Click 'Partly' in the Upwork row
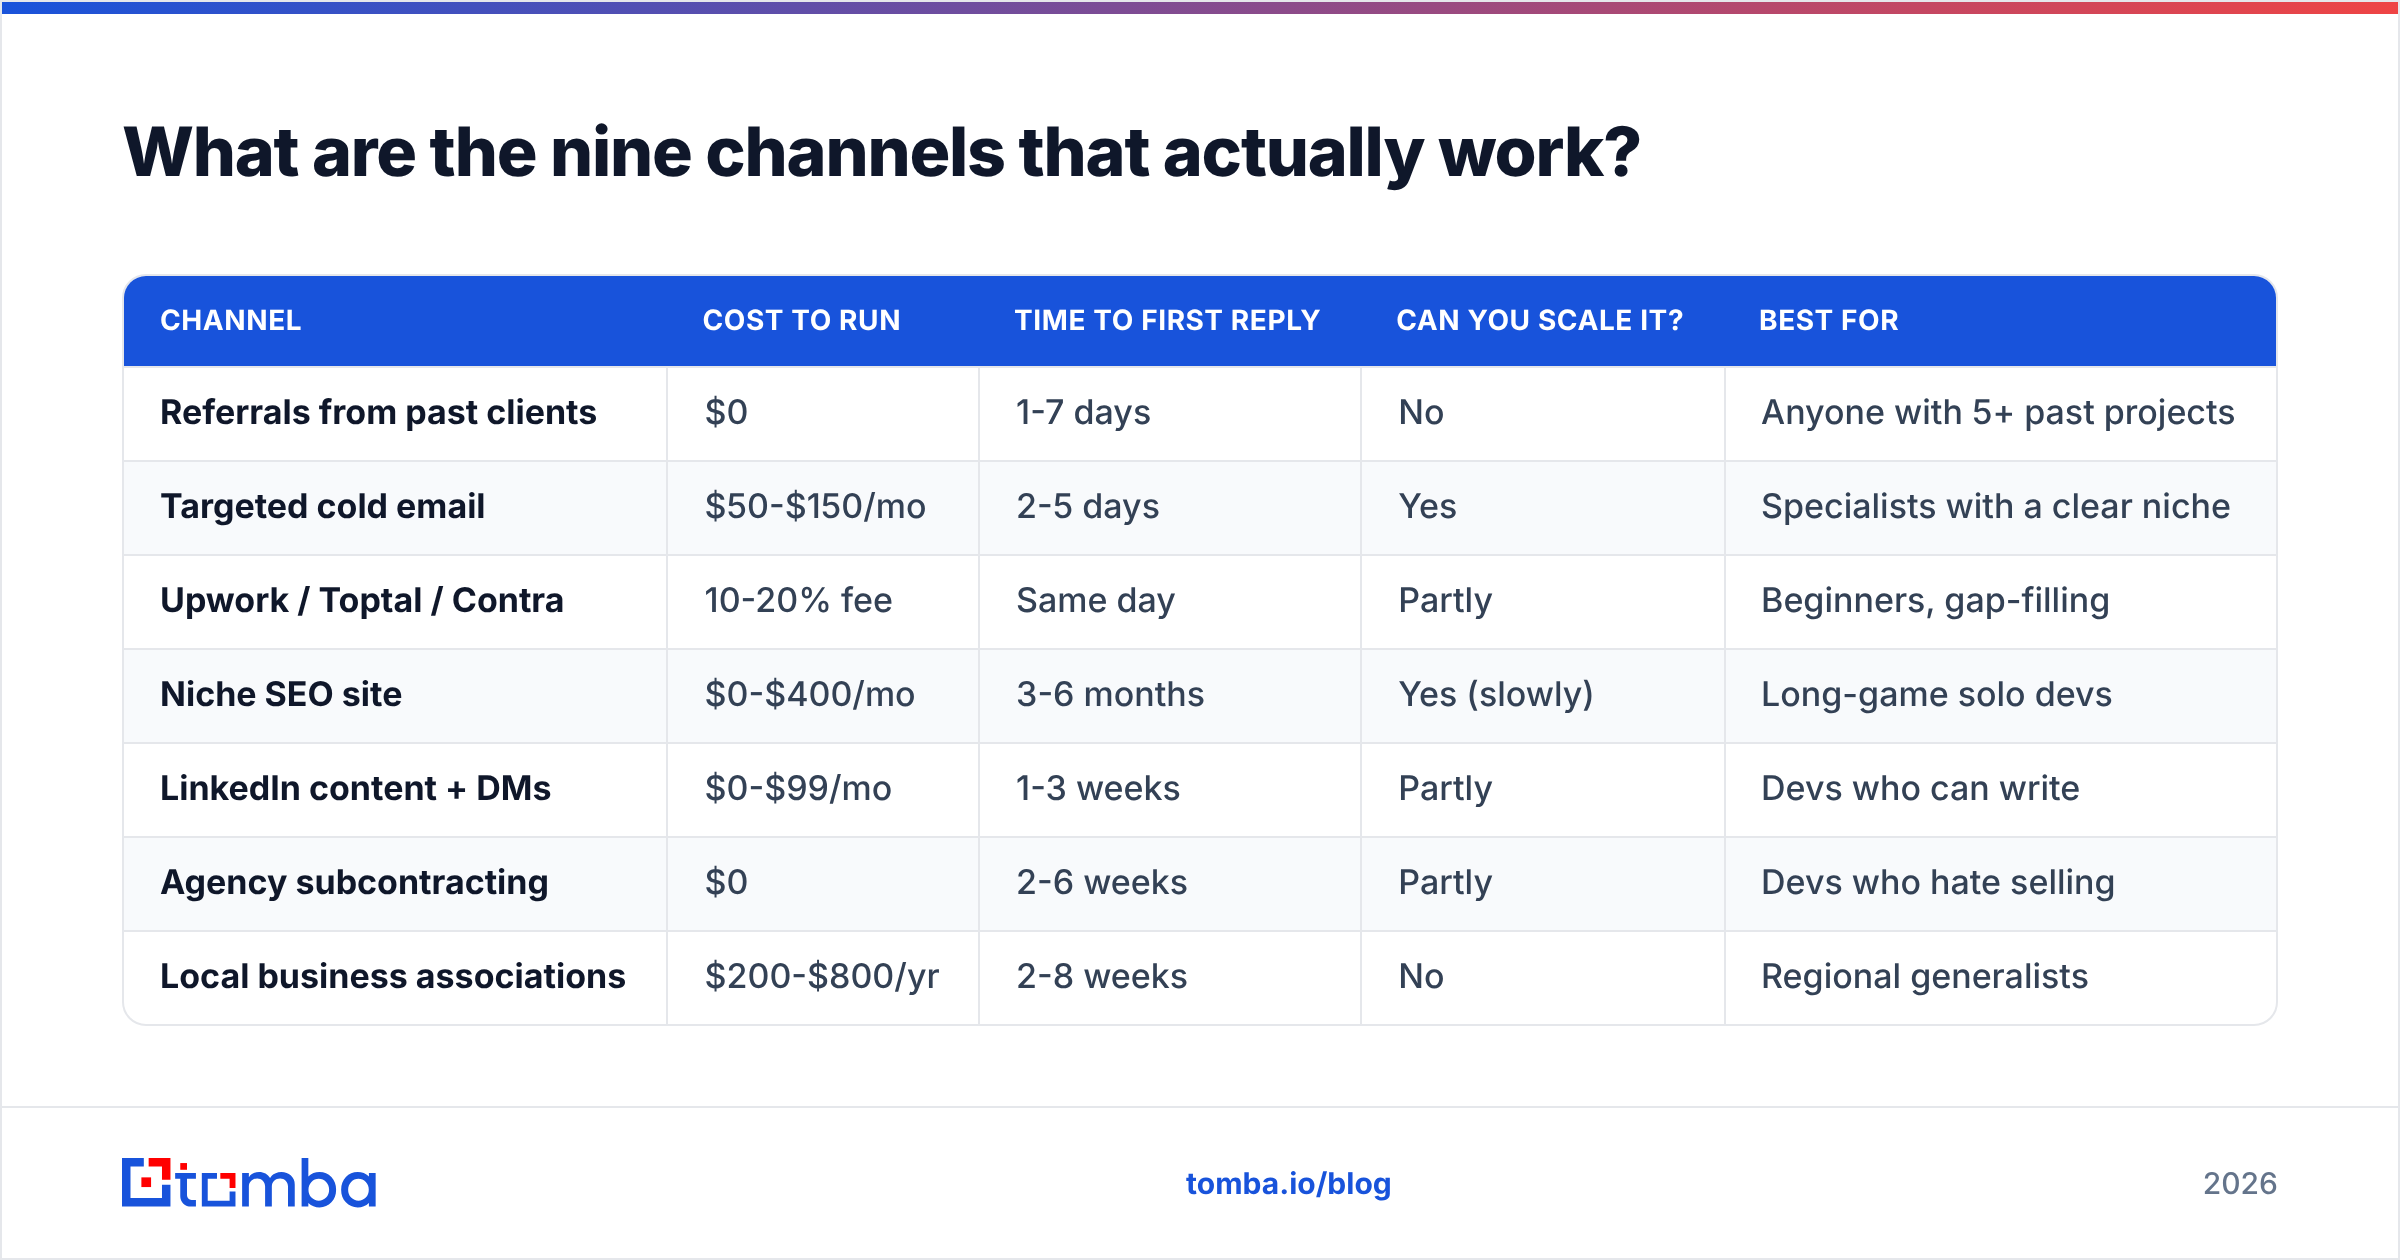2400x1260 pixels. coord(1445,601)
